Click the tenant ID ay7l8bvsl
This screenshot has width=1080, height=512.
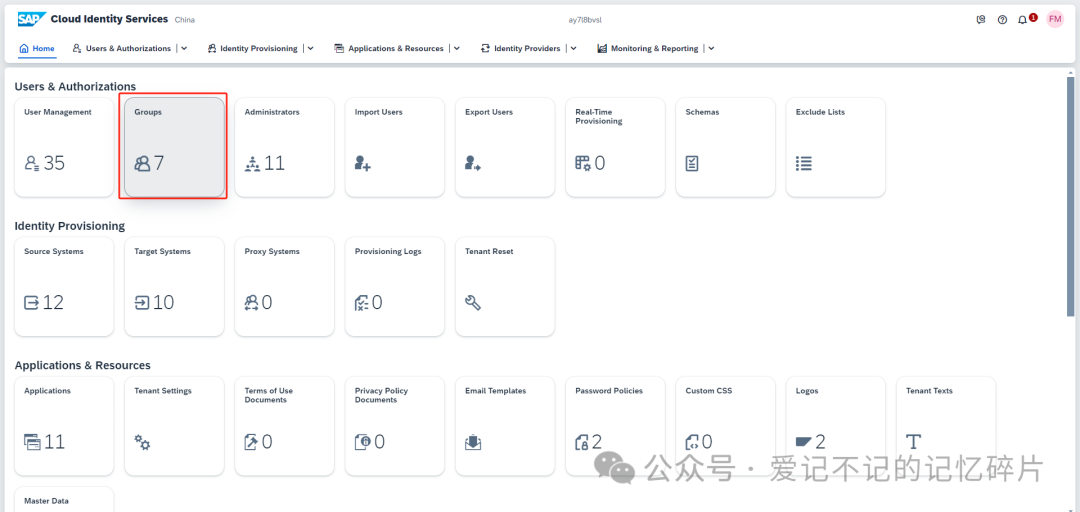click(x=585, y=20)
